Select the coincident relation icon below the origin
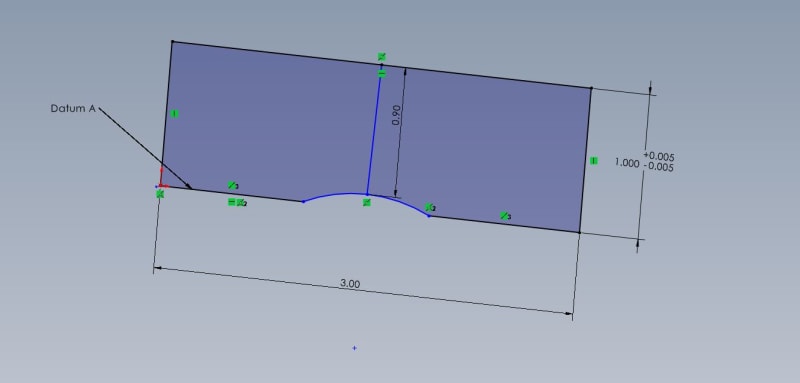This screenshot has width=800, height=383. [x=160, y=194]
